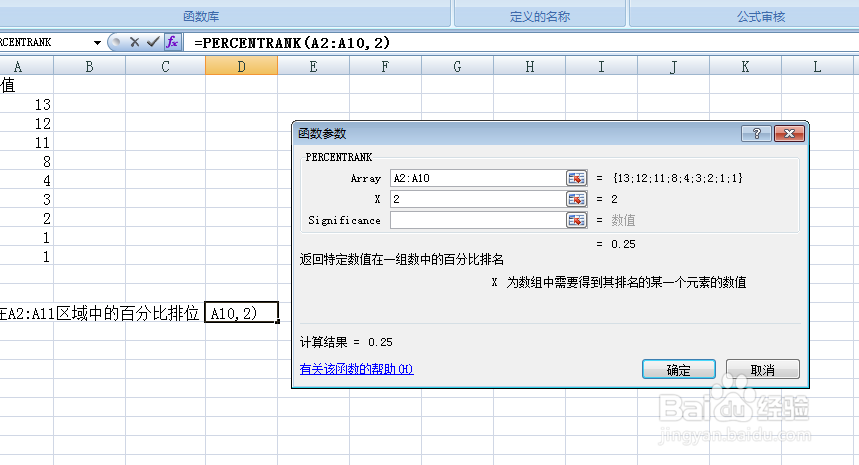This screenshot has height=465, width=859.
Task: Select the cell containing 3
Action: (x=26, y=199)
